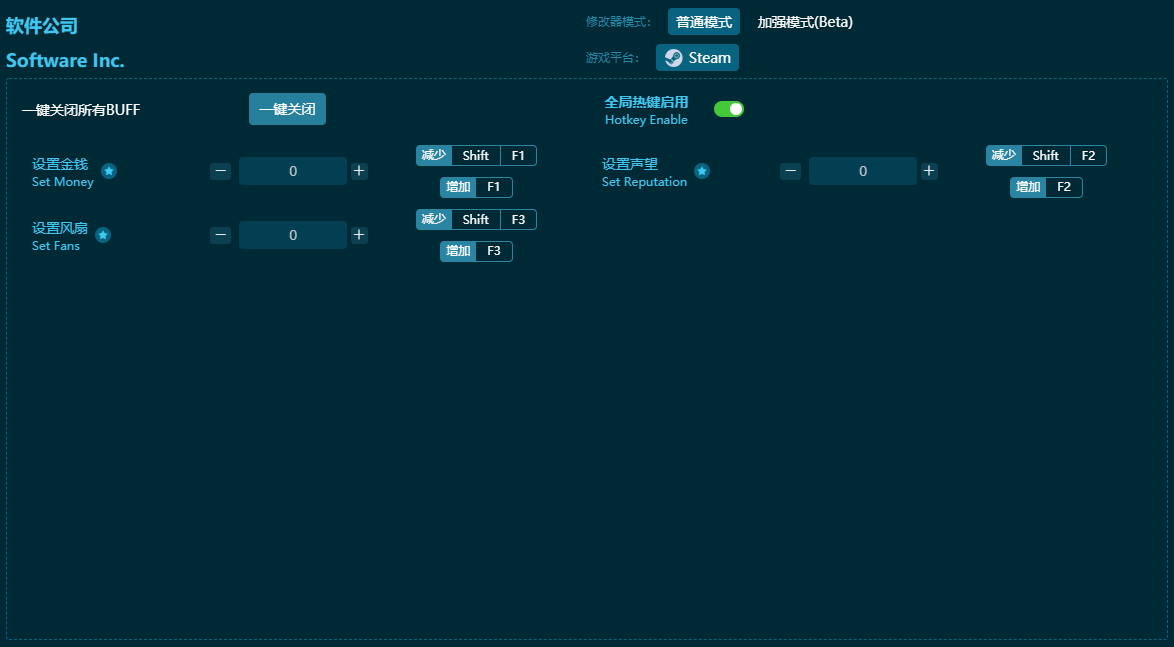Click the F3 increase hotkey for fans
The image size is (1174, 647).
(x=476, y=251)
